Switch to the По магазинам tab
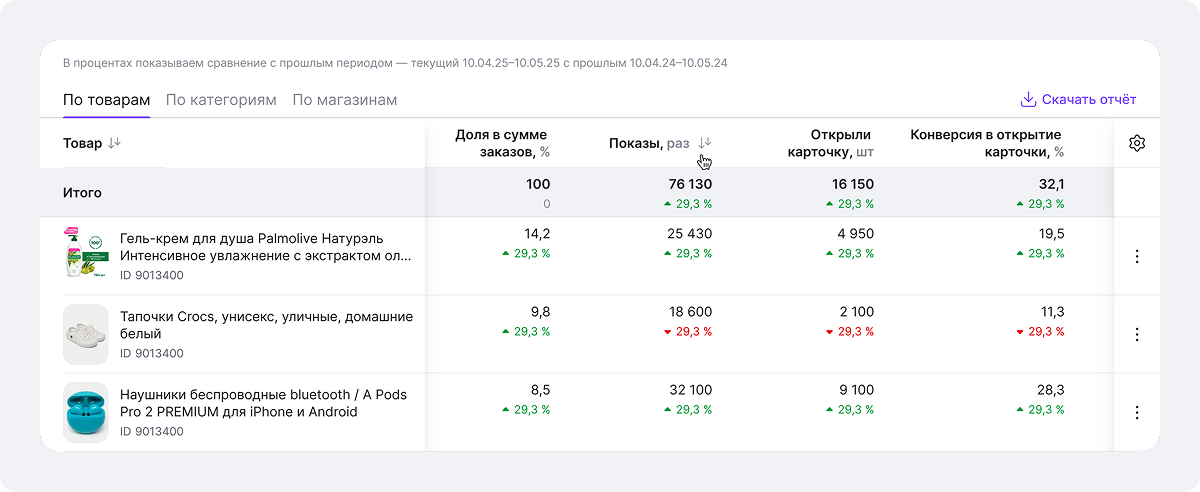The image size is (1200, 492). click(x=345, y=100)
